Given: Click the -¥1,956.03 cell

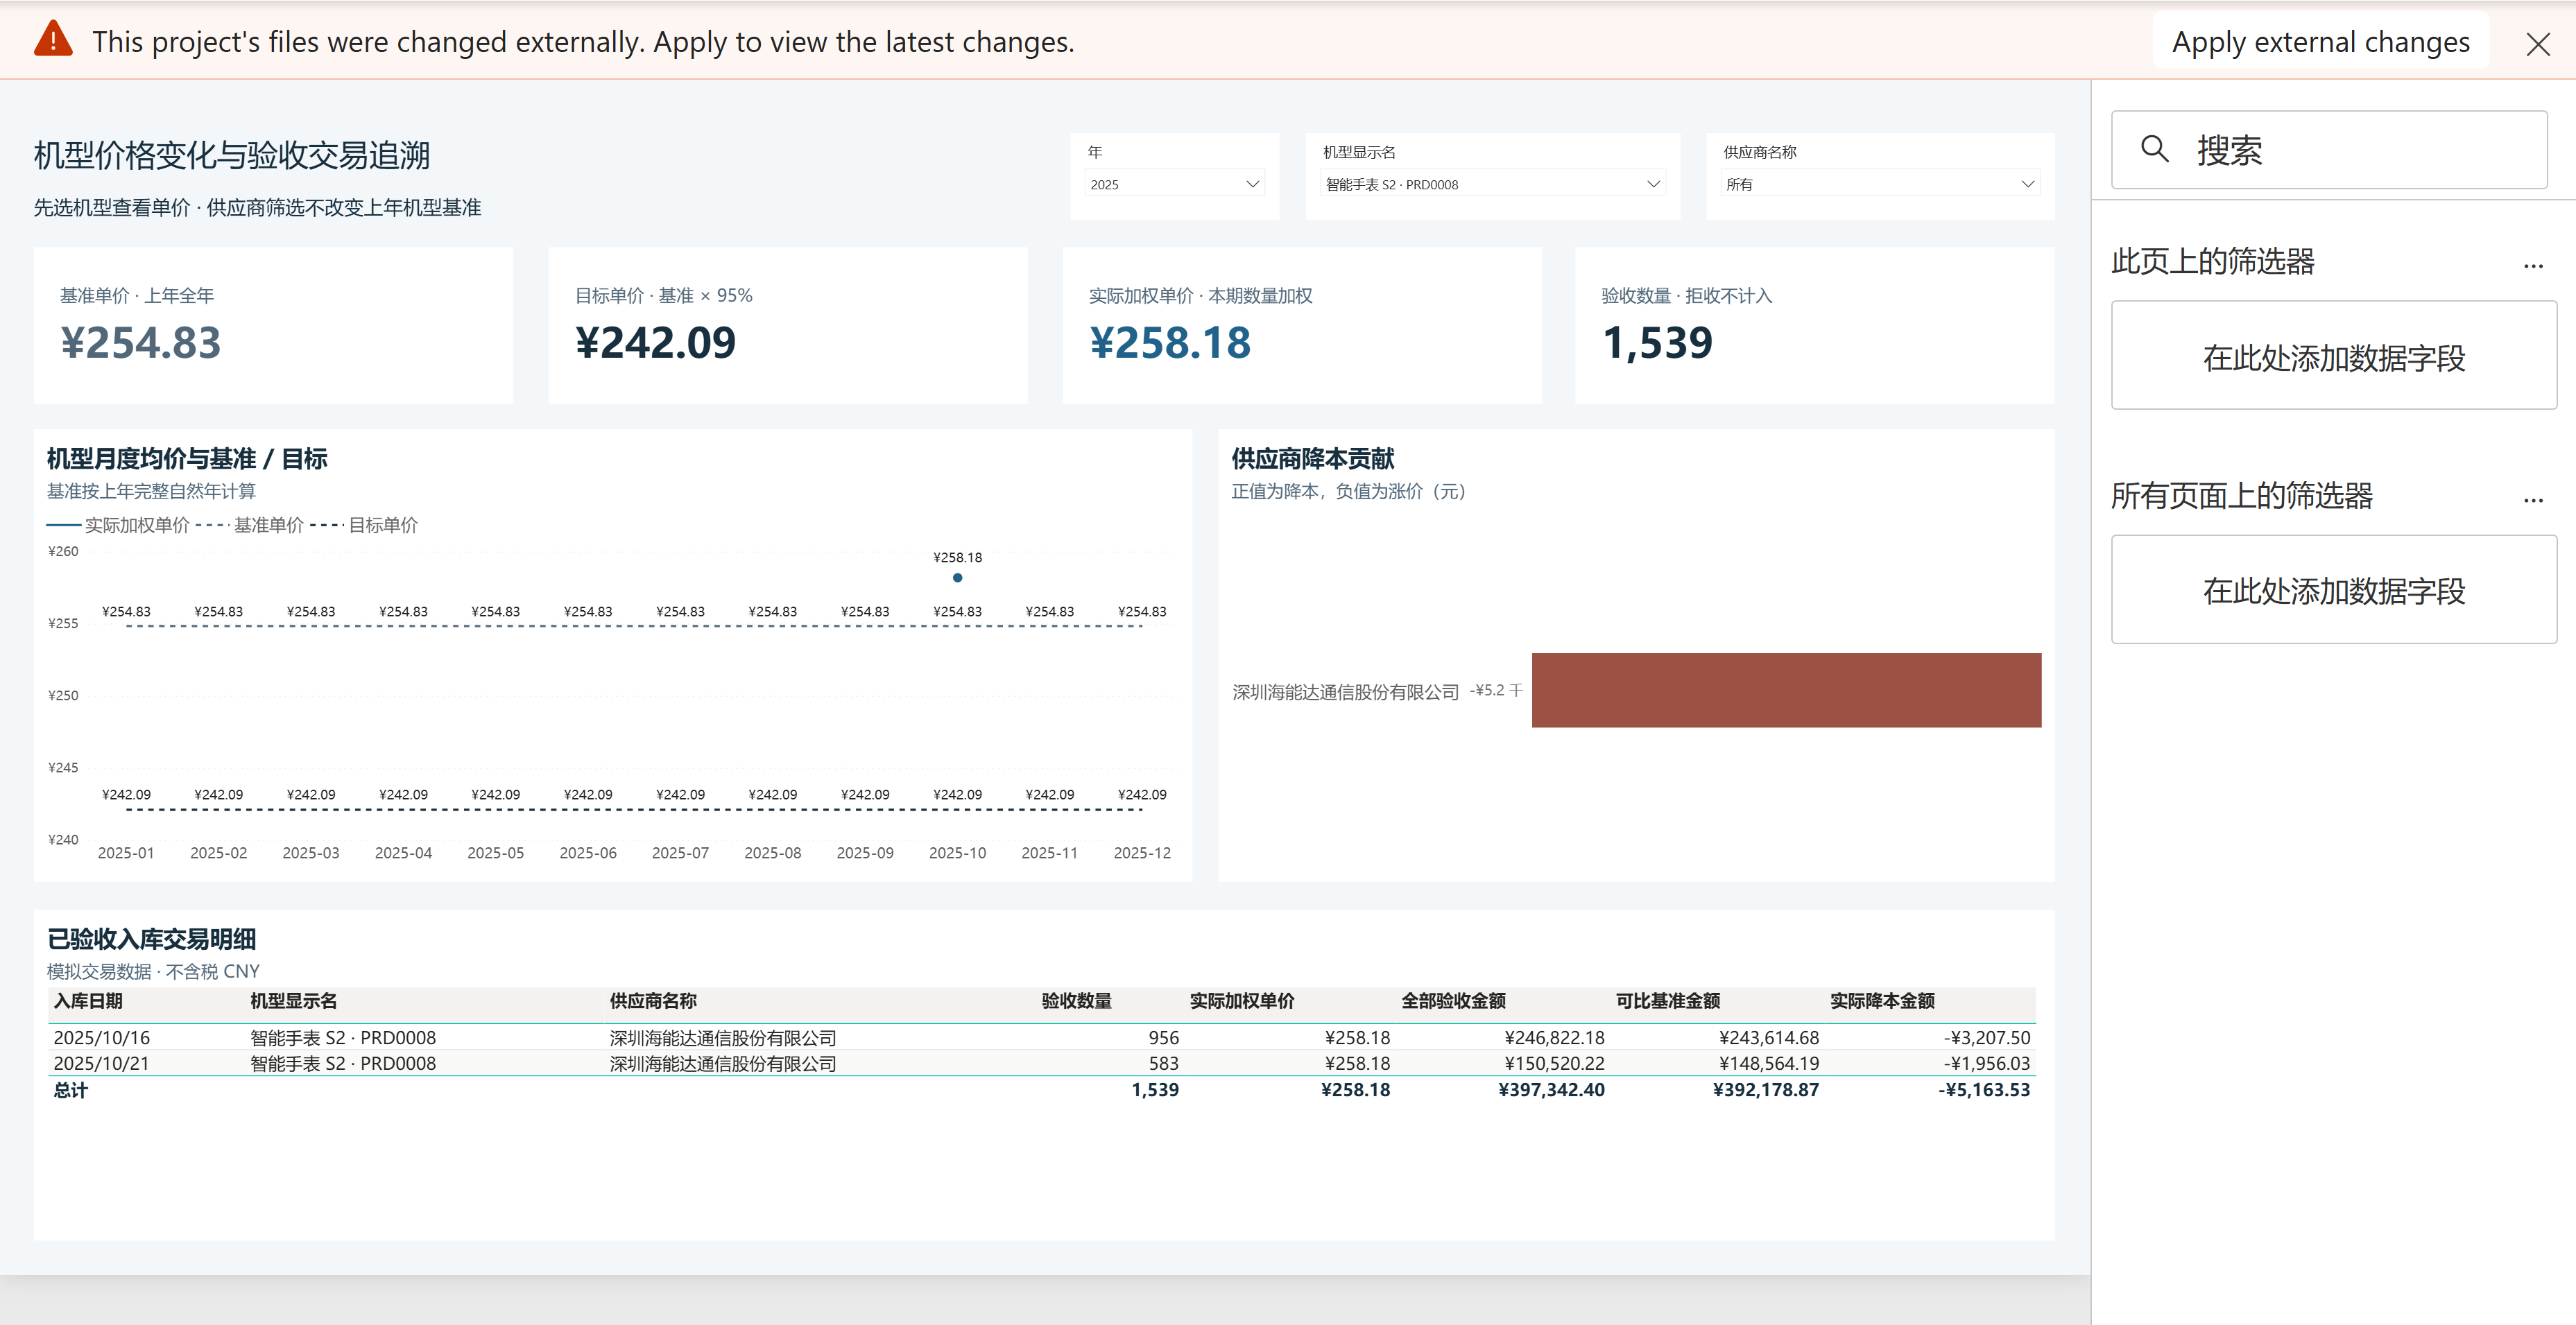Looking at the screenshot, I should [1986, 1063].
